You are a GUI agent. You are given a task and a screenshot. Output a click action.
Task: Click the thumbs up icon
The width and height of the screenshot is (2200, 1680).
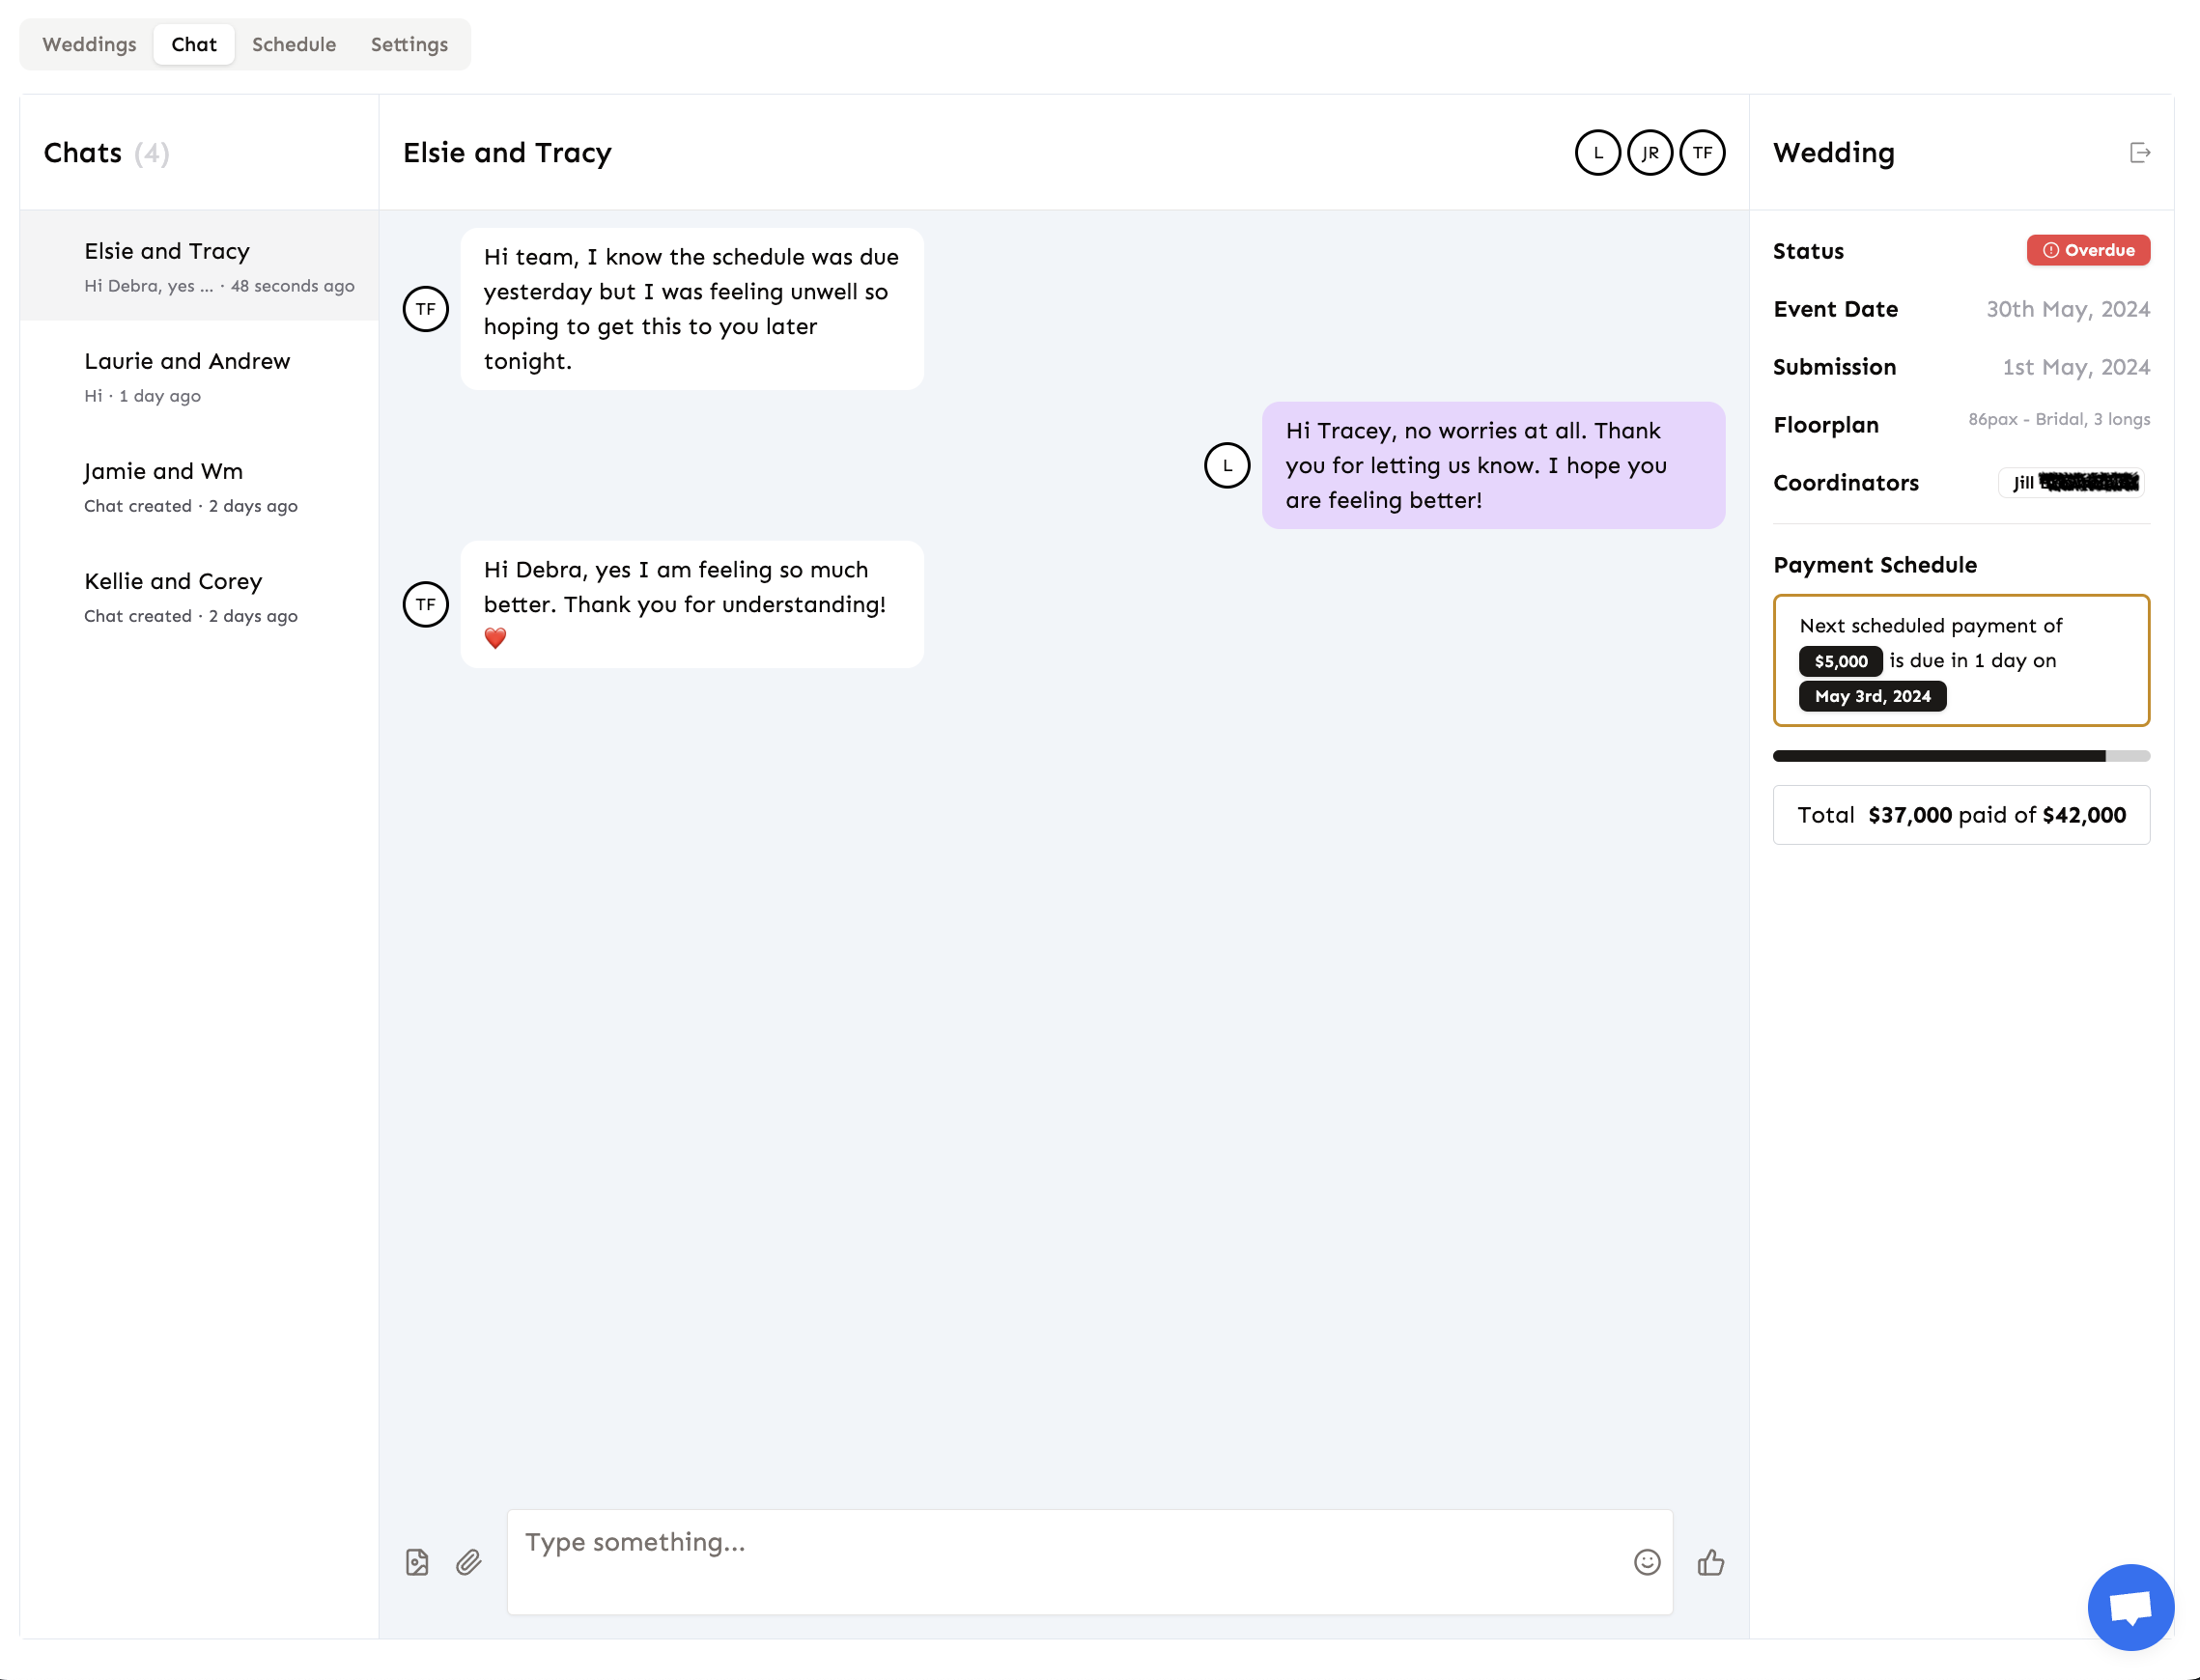pos(1709,1562)
